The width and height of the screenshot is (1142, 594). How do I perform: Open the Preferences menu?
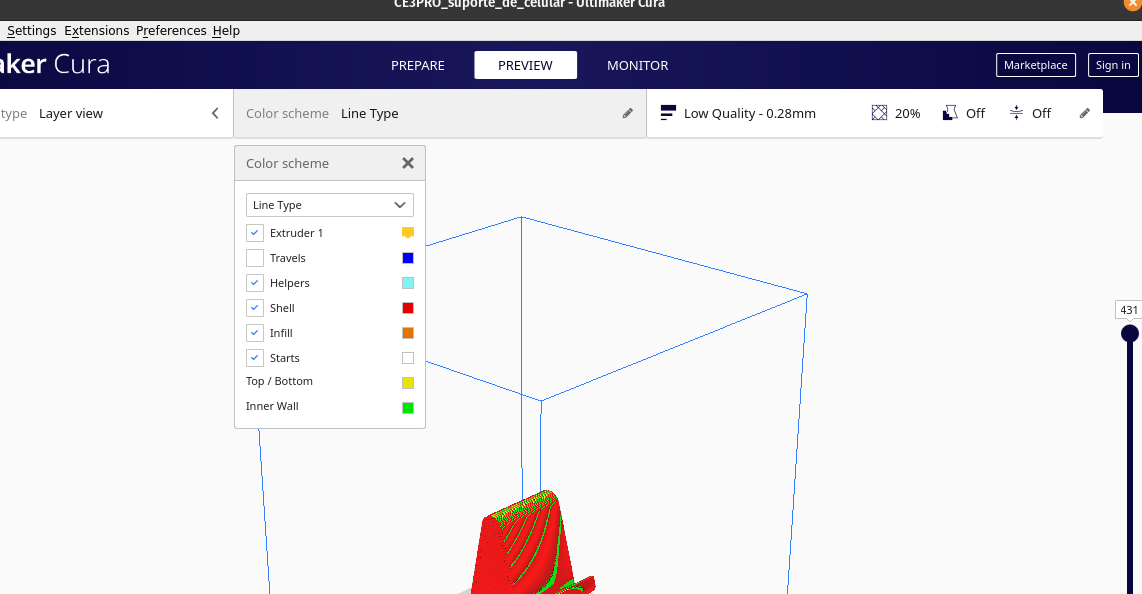pos(171,31)
